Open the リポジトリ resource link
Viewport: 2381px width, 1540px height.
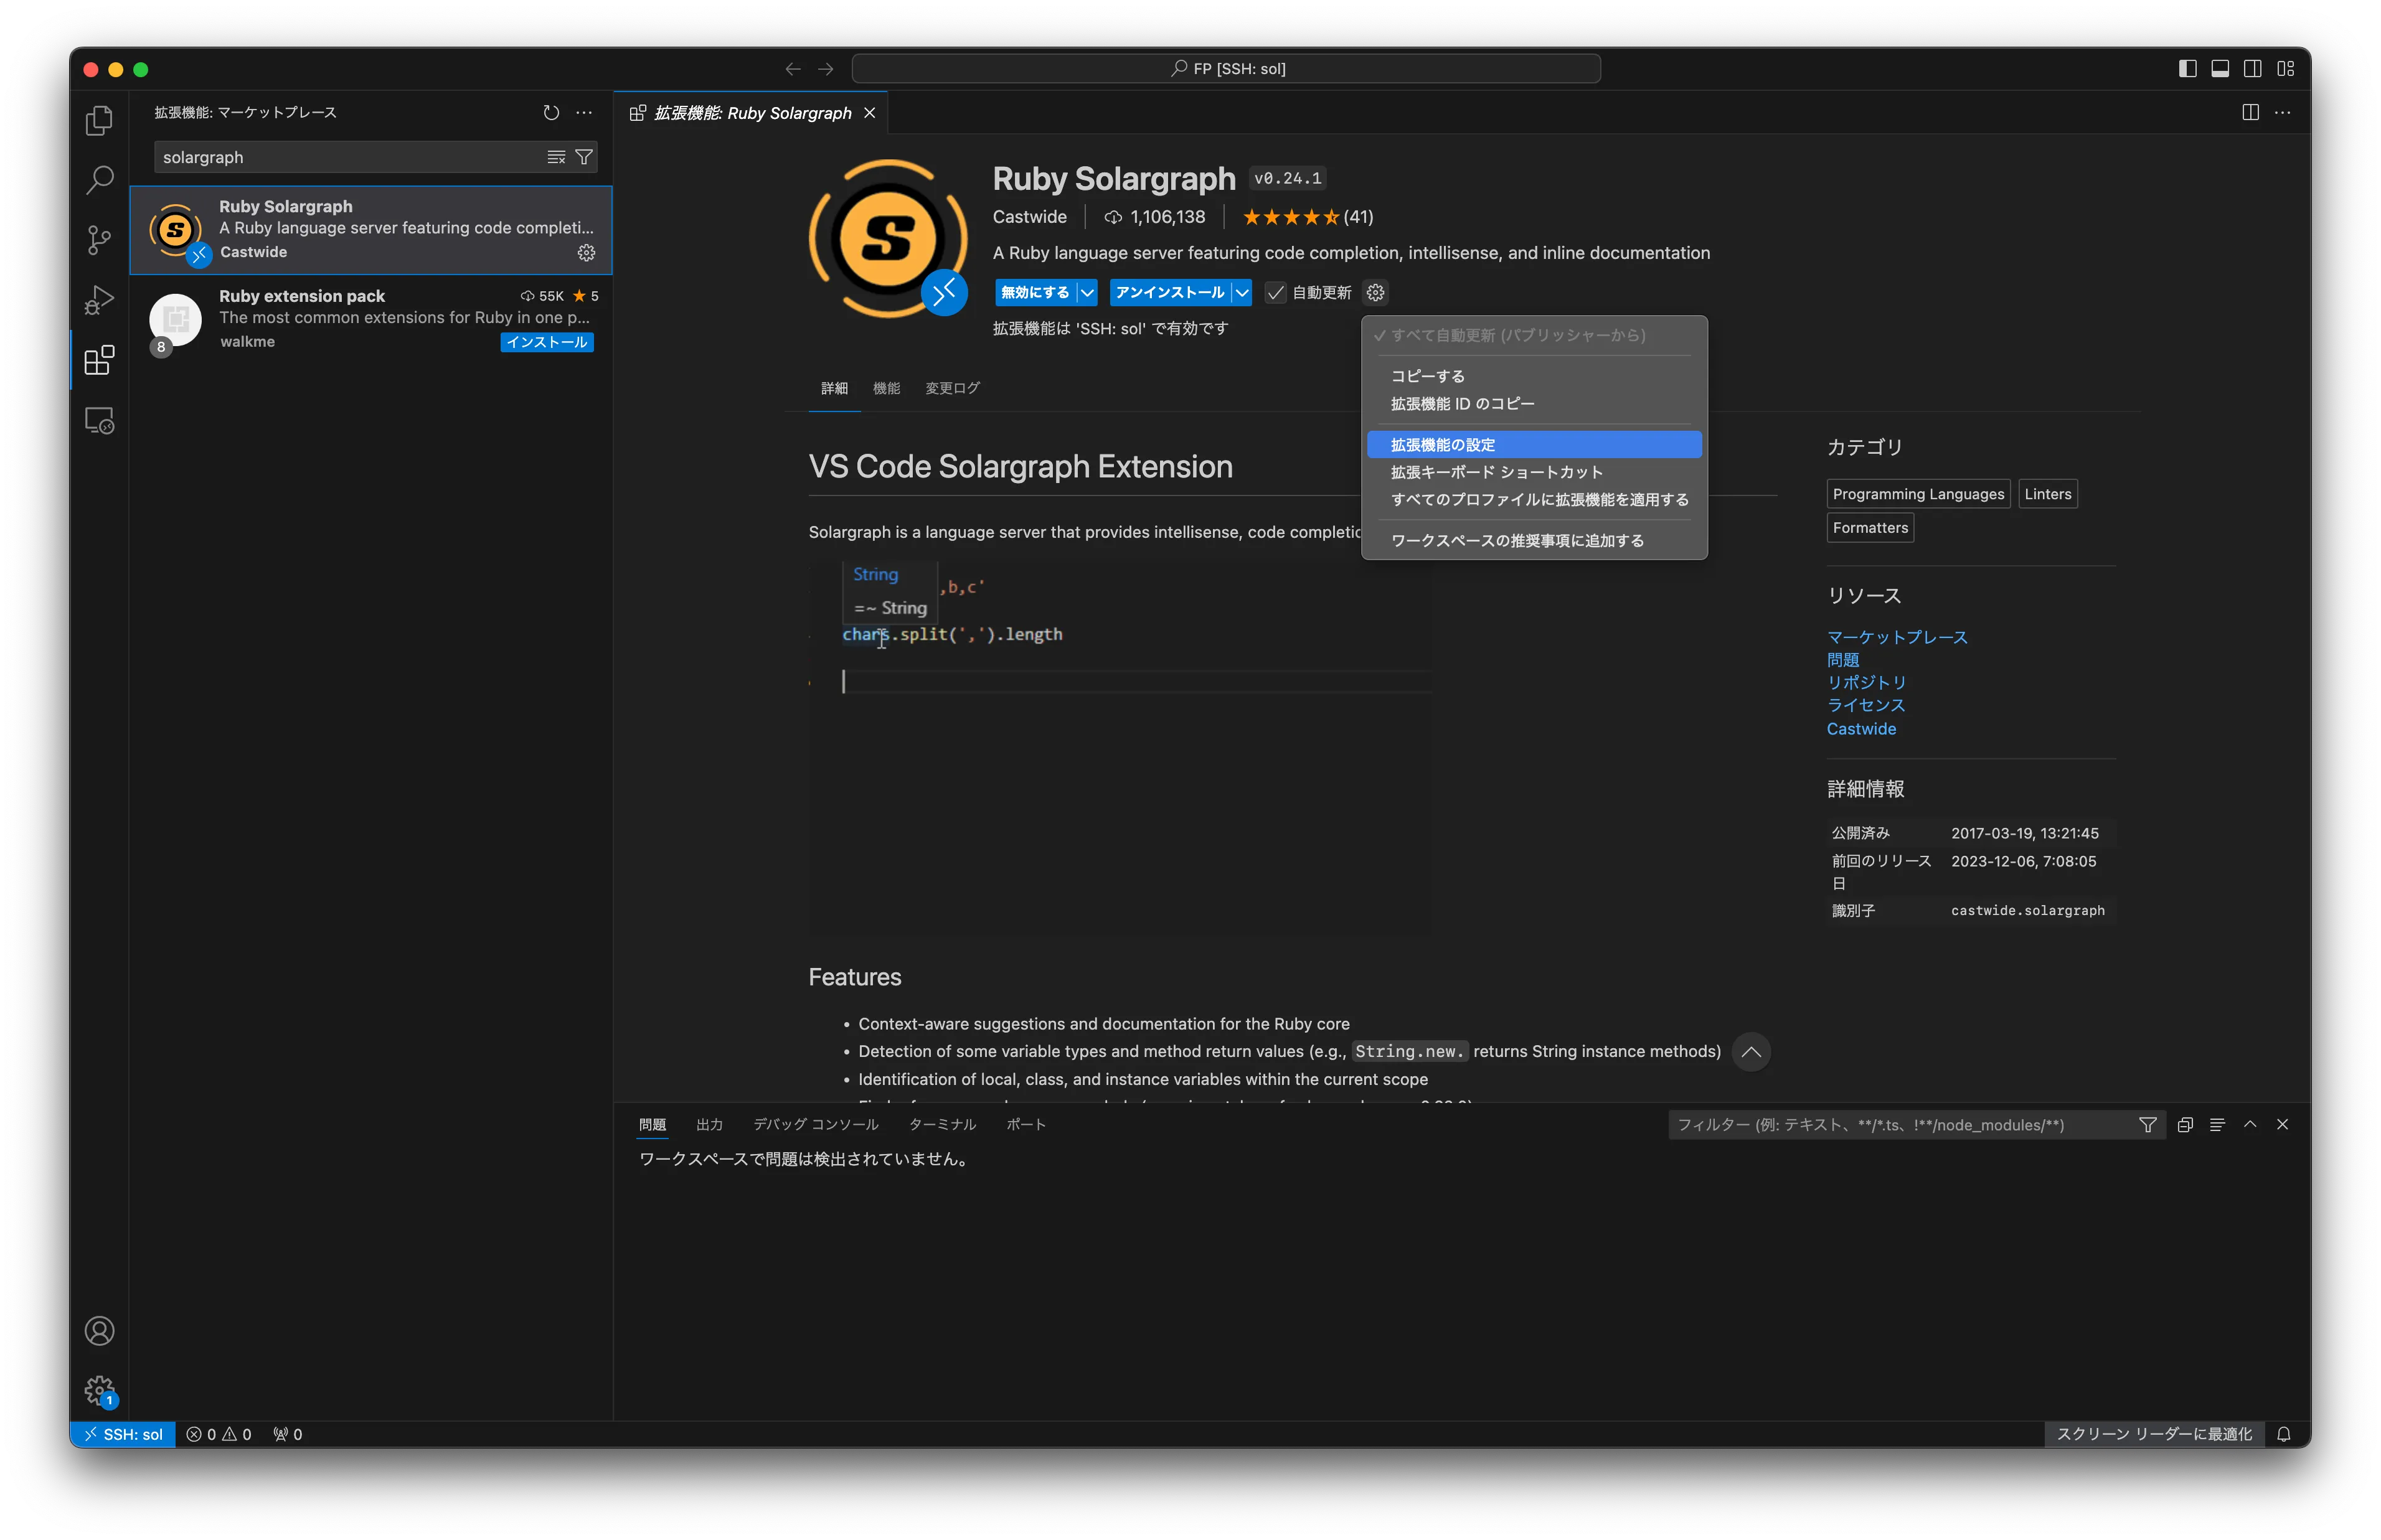[x=1866, y=682]
